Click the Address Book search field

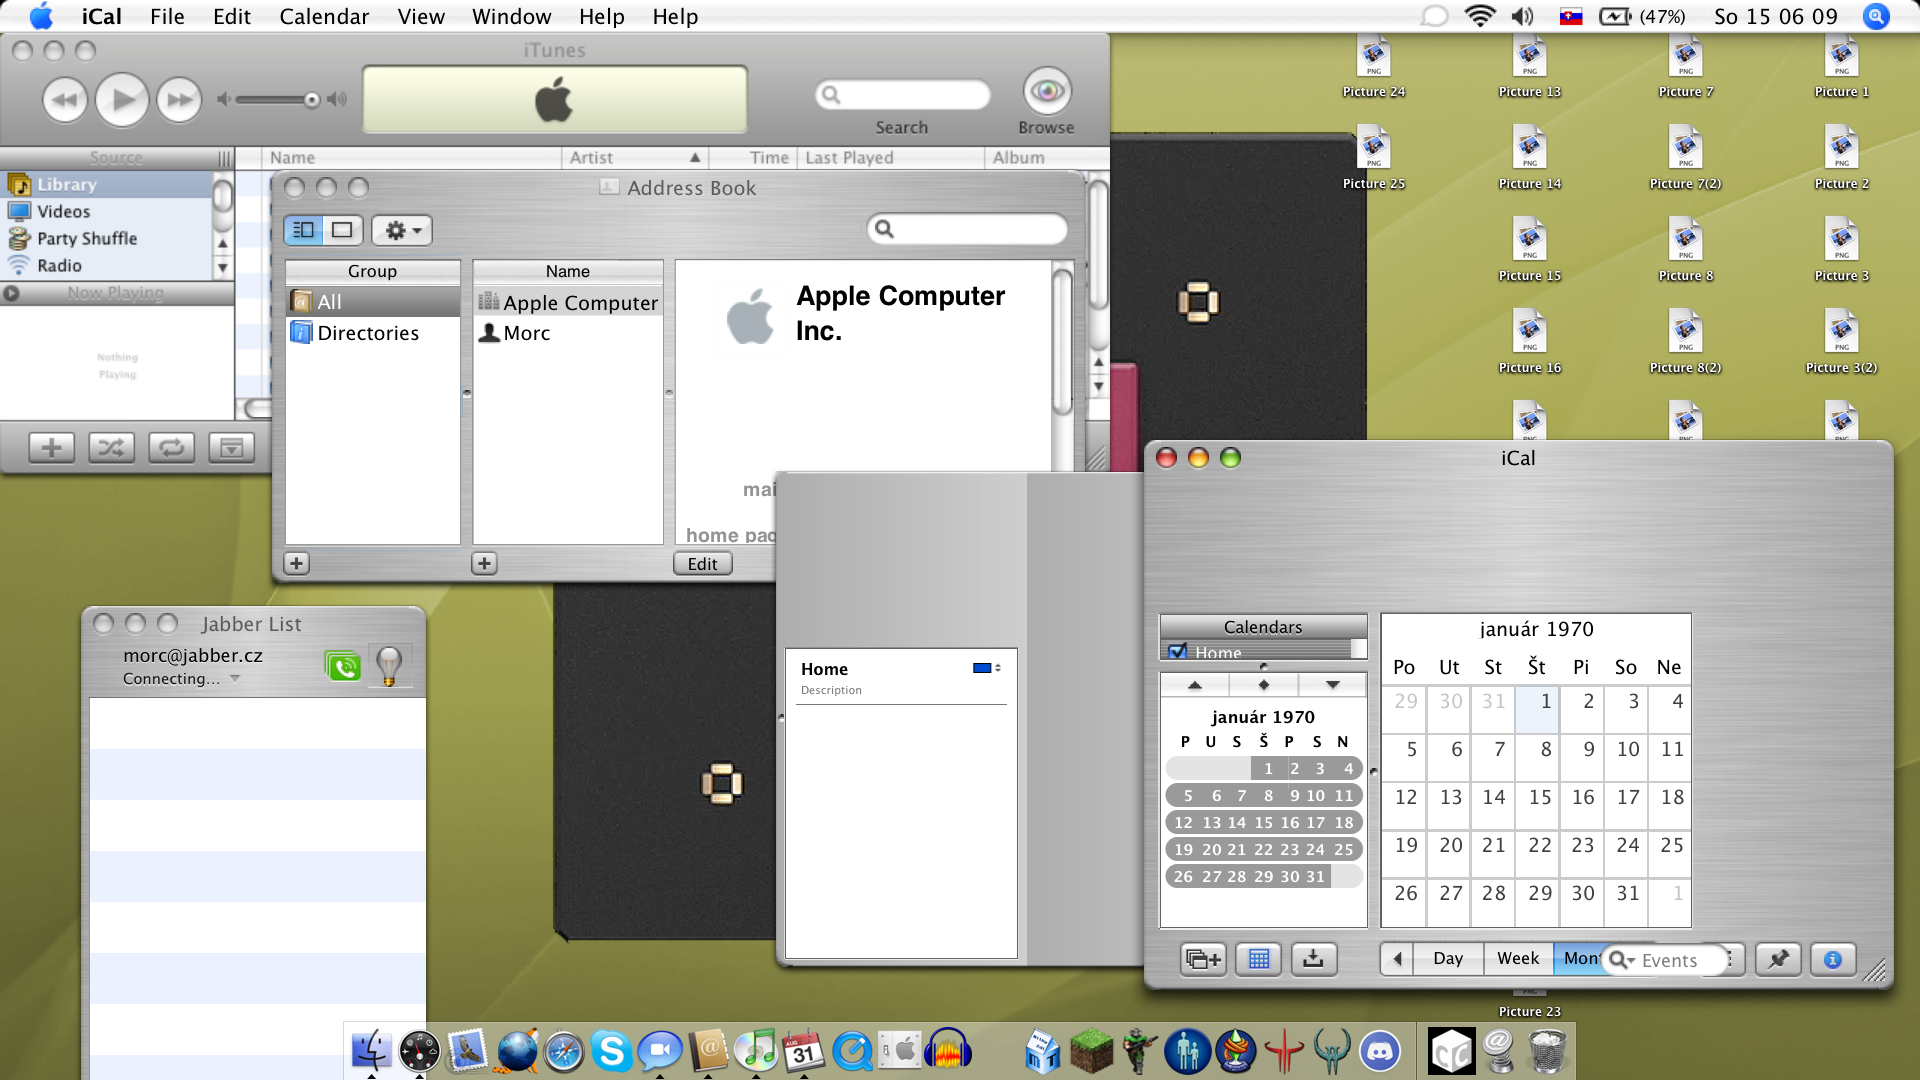[x=967, y=229]
